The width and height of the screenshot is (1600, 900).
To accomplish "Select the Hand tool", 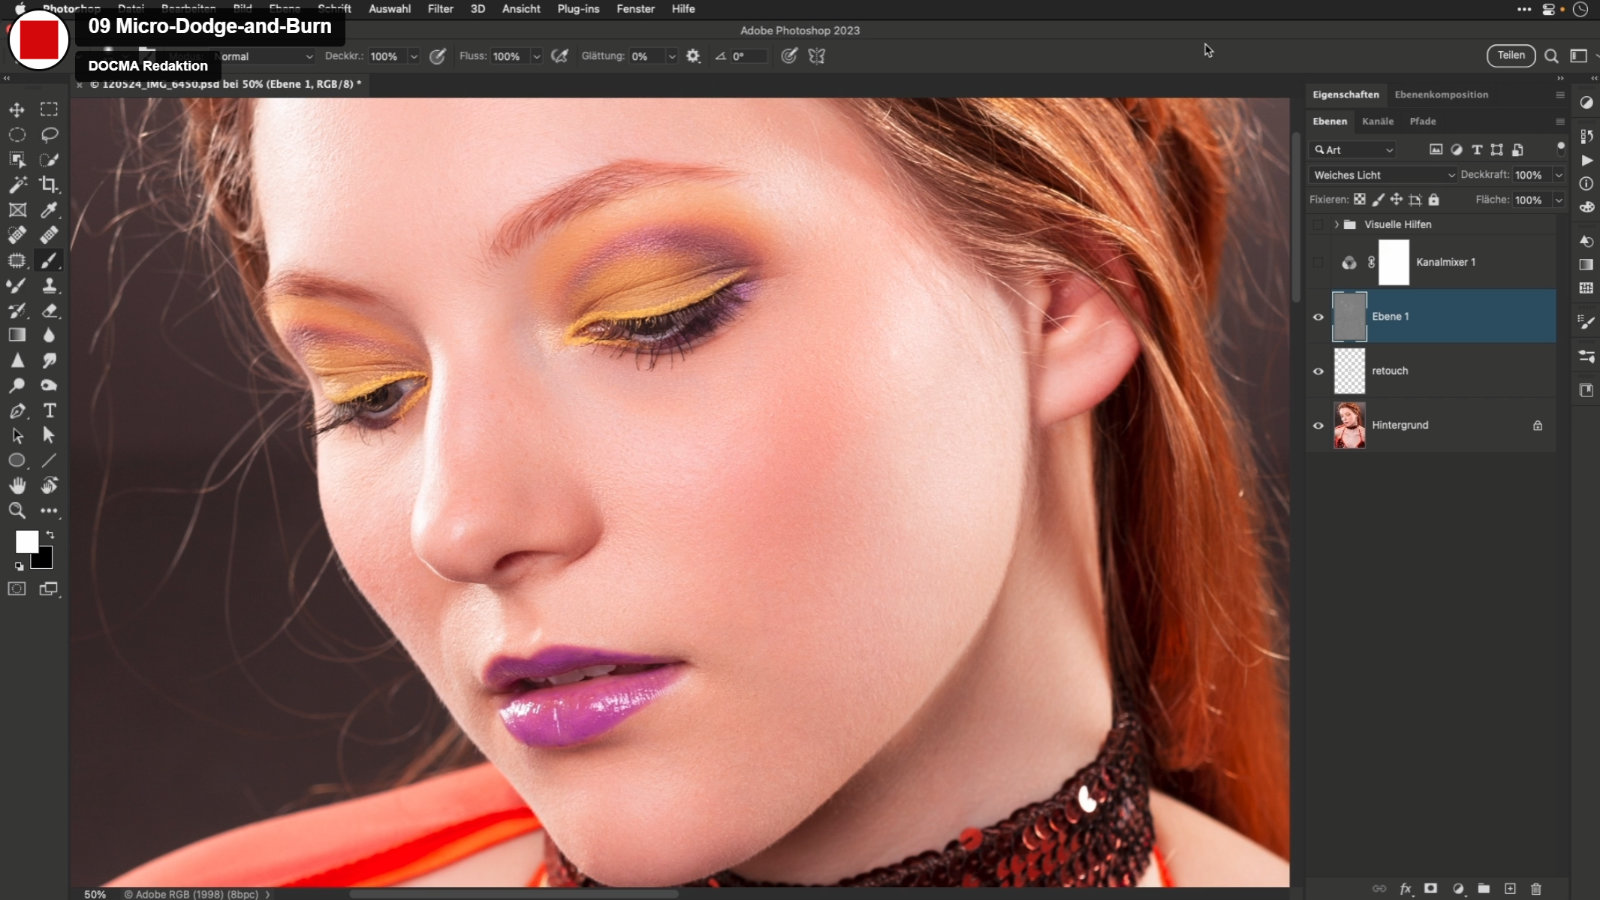I will click(x=17, y=486).
